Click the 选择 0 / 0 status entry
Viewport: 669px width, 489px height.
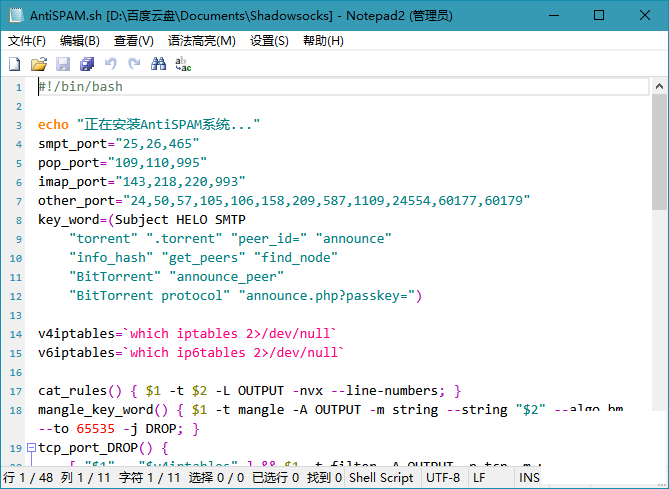pyautogui.click(x=216, y=477)
